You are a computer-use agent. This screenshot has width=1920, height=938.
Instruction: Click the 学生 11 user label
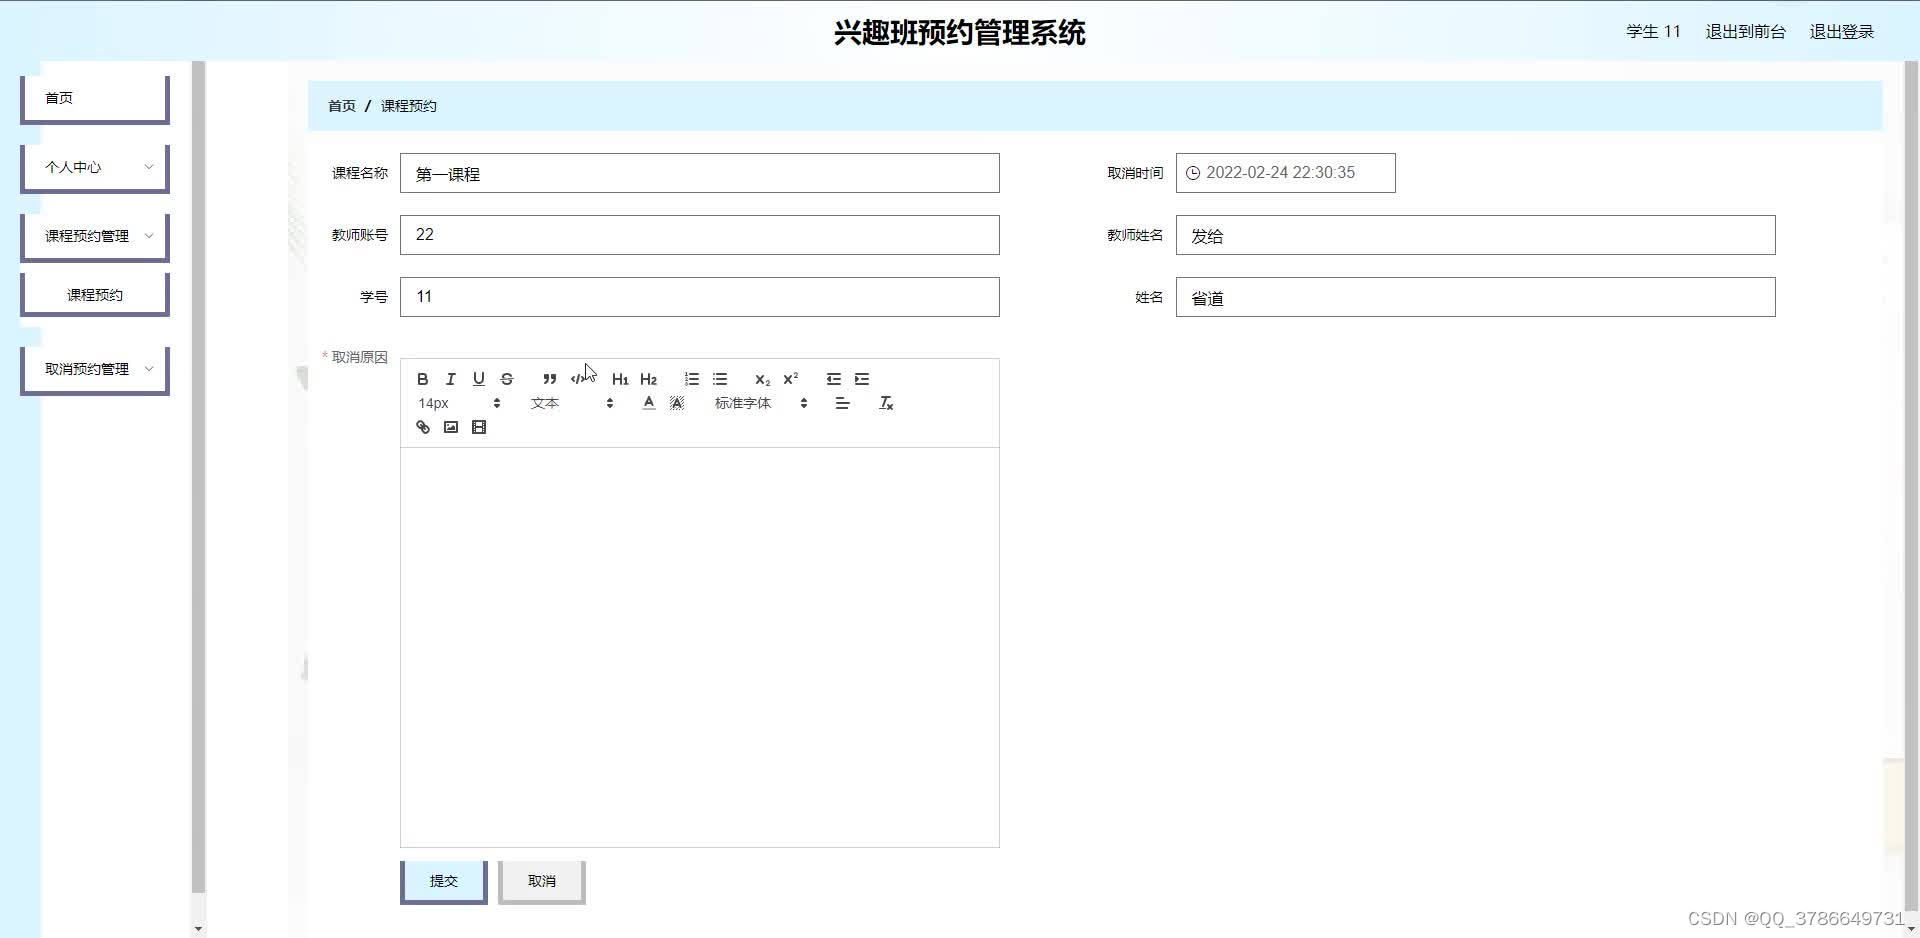[1653, 32]
